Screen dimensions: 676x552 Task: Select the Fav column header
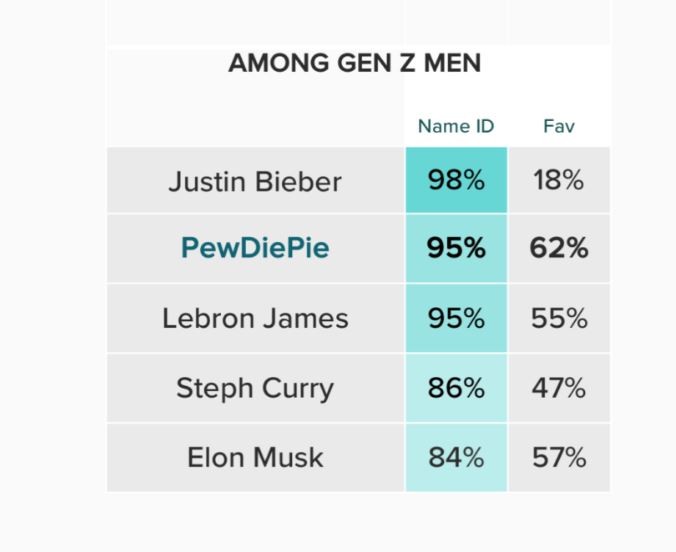coord(559,126)
